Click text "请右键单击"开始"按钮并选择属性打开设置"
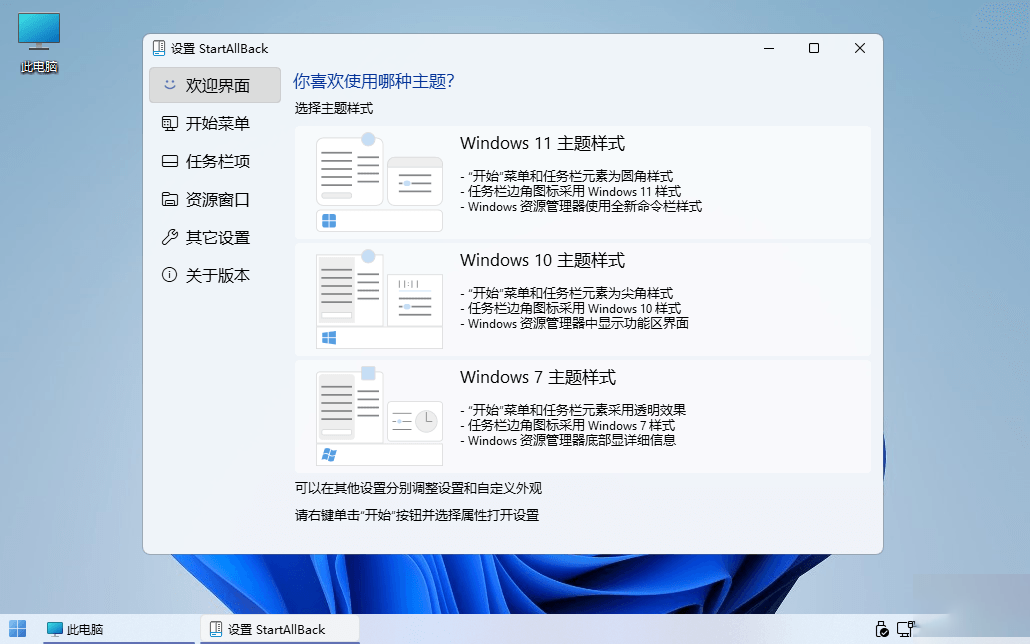Screen dimensions: 1030x644 416,515
